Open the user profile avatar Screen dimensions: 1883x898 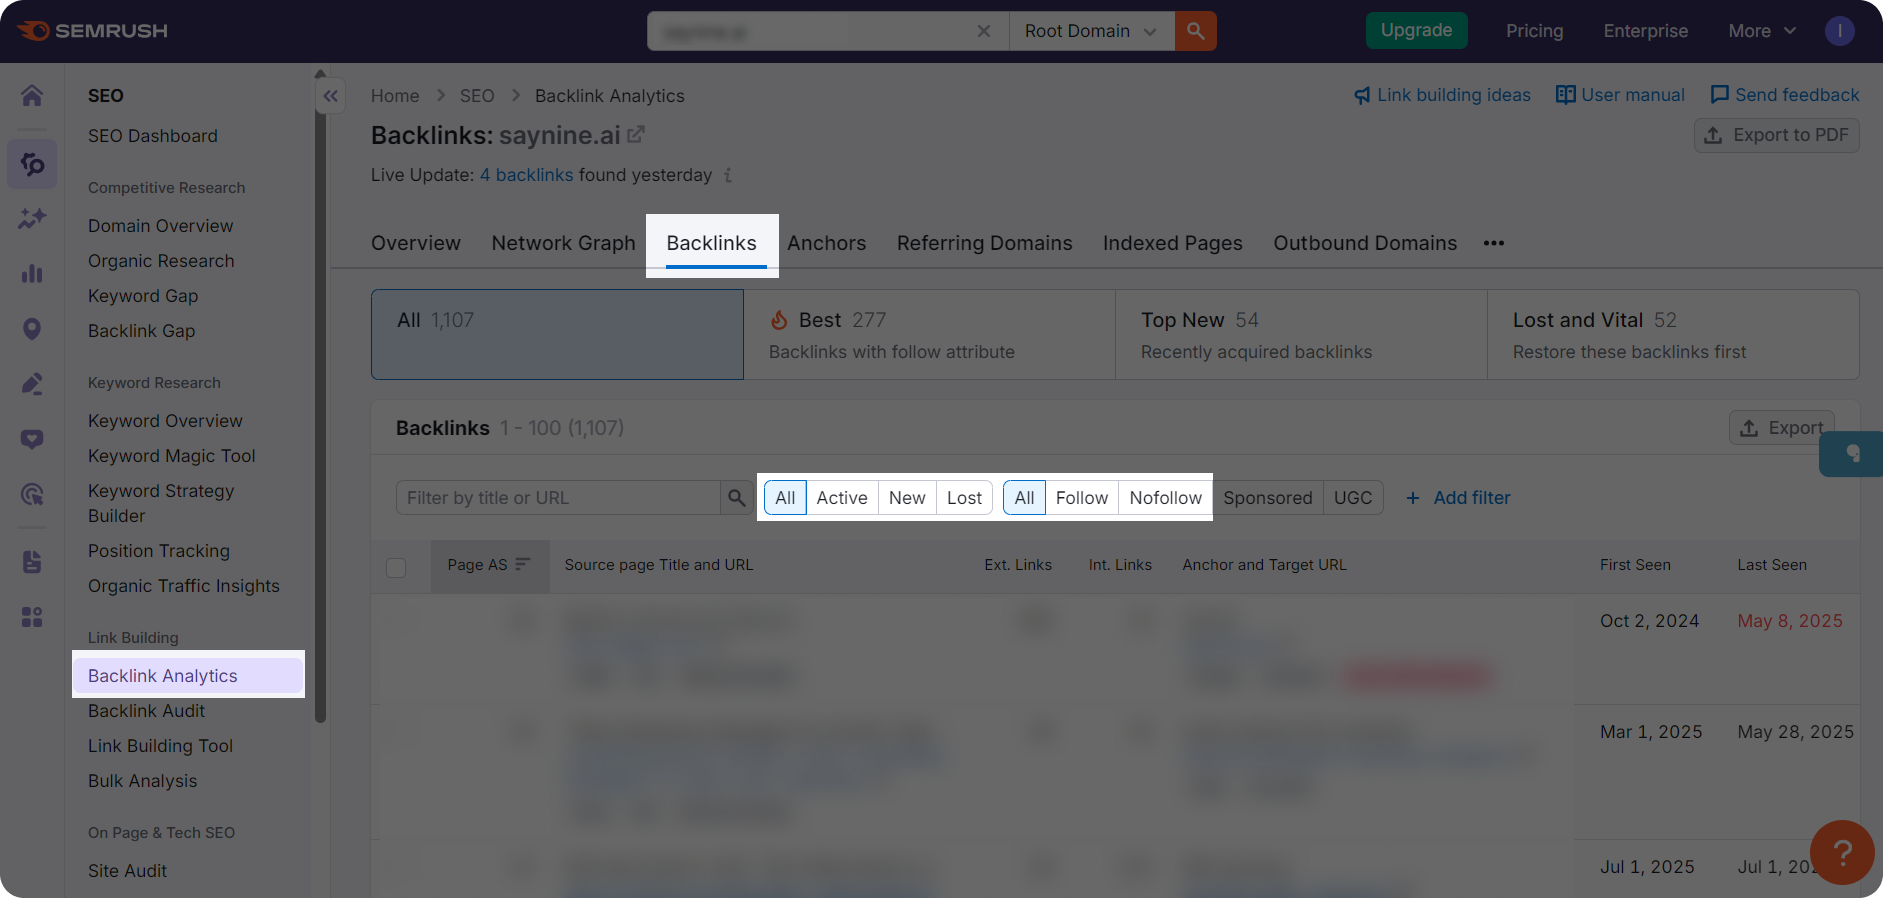1839,31
